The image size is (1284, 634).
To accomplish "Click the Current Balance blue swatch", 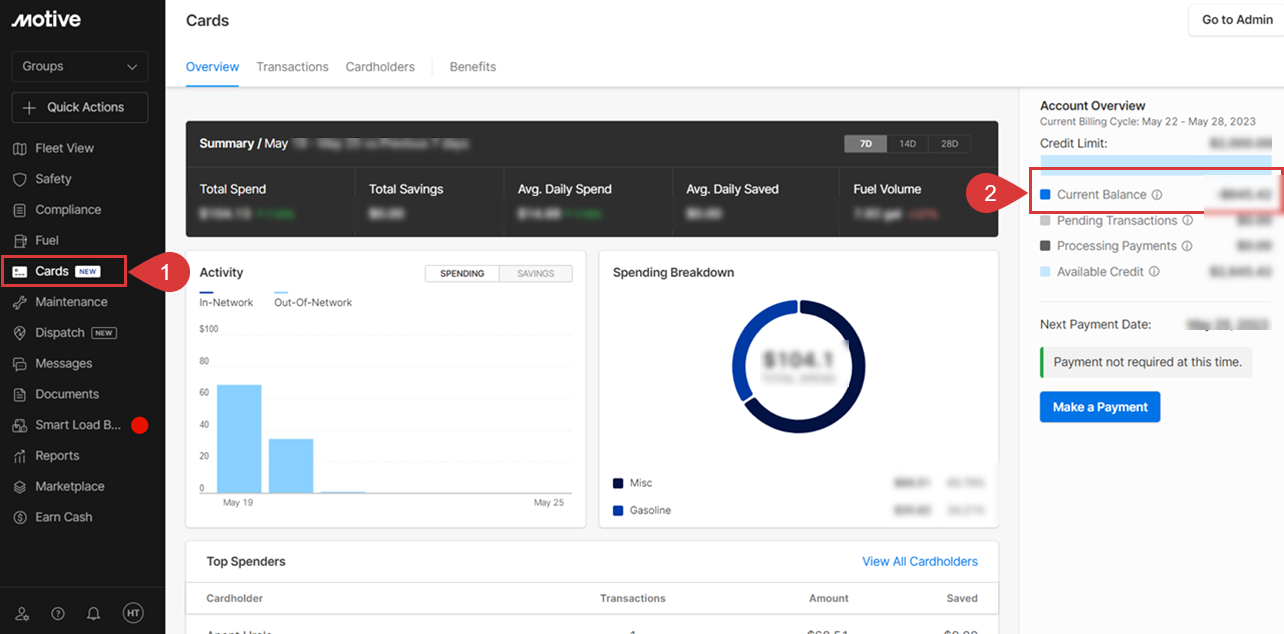I will pos(1045,195).
